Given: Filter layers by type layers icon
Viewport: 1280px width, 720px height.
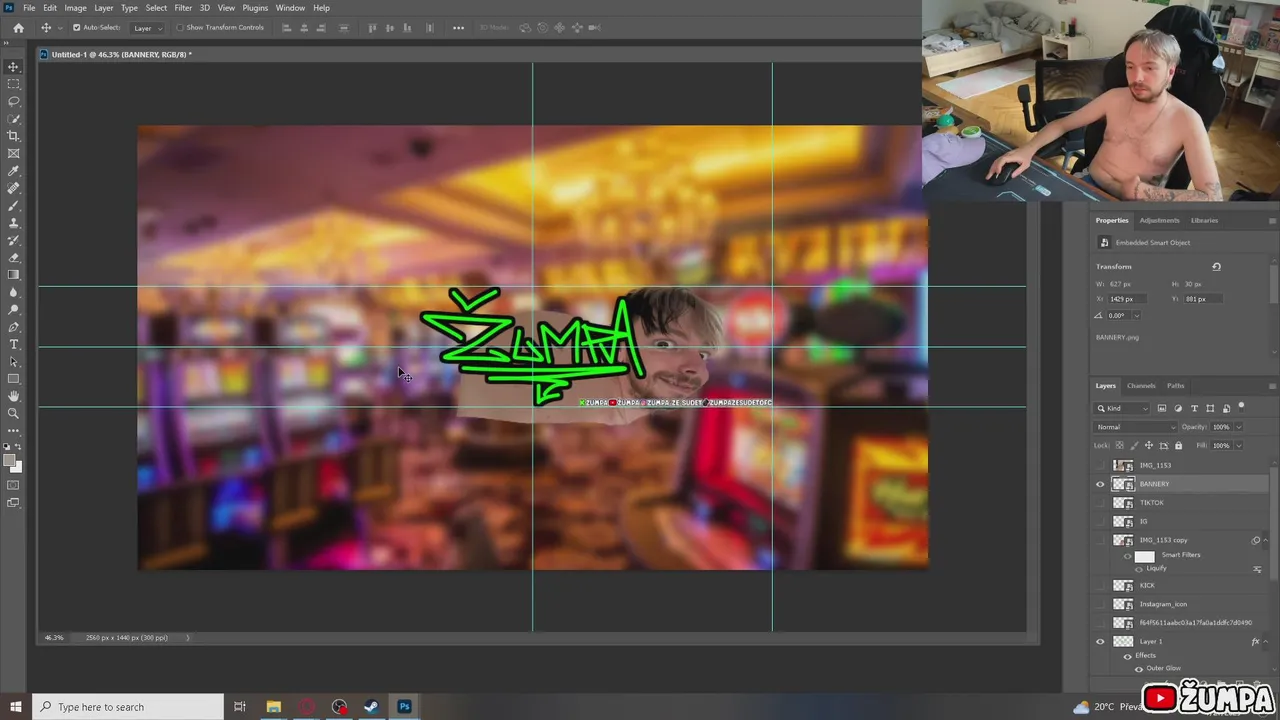Looking at the screenshot, I should (1194, 408).
